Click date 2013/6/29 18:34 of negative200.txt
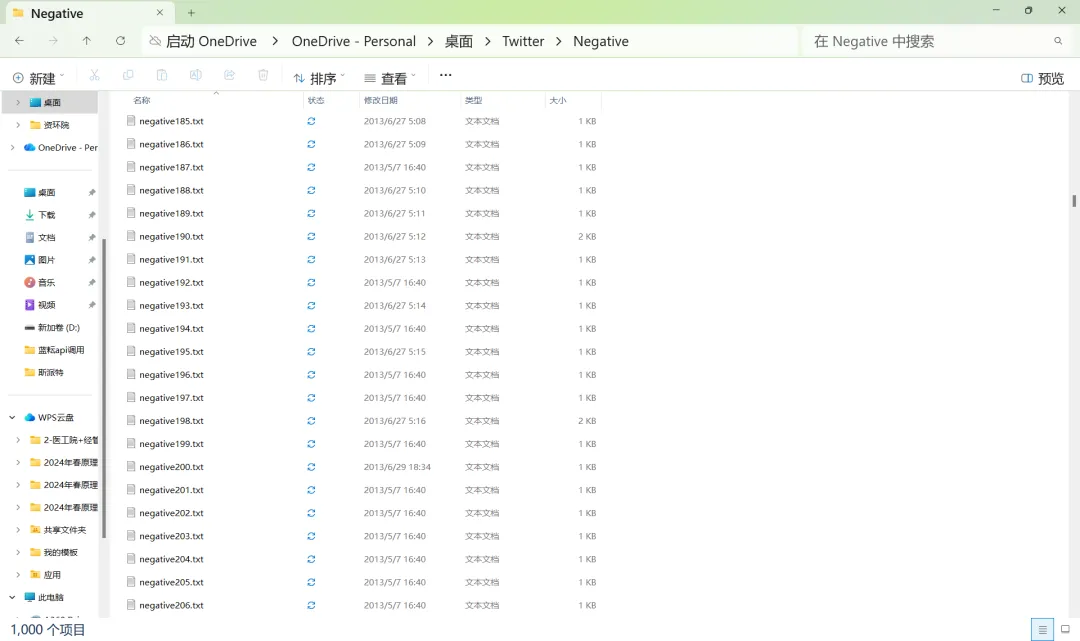 click(397, 467)
